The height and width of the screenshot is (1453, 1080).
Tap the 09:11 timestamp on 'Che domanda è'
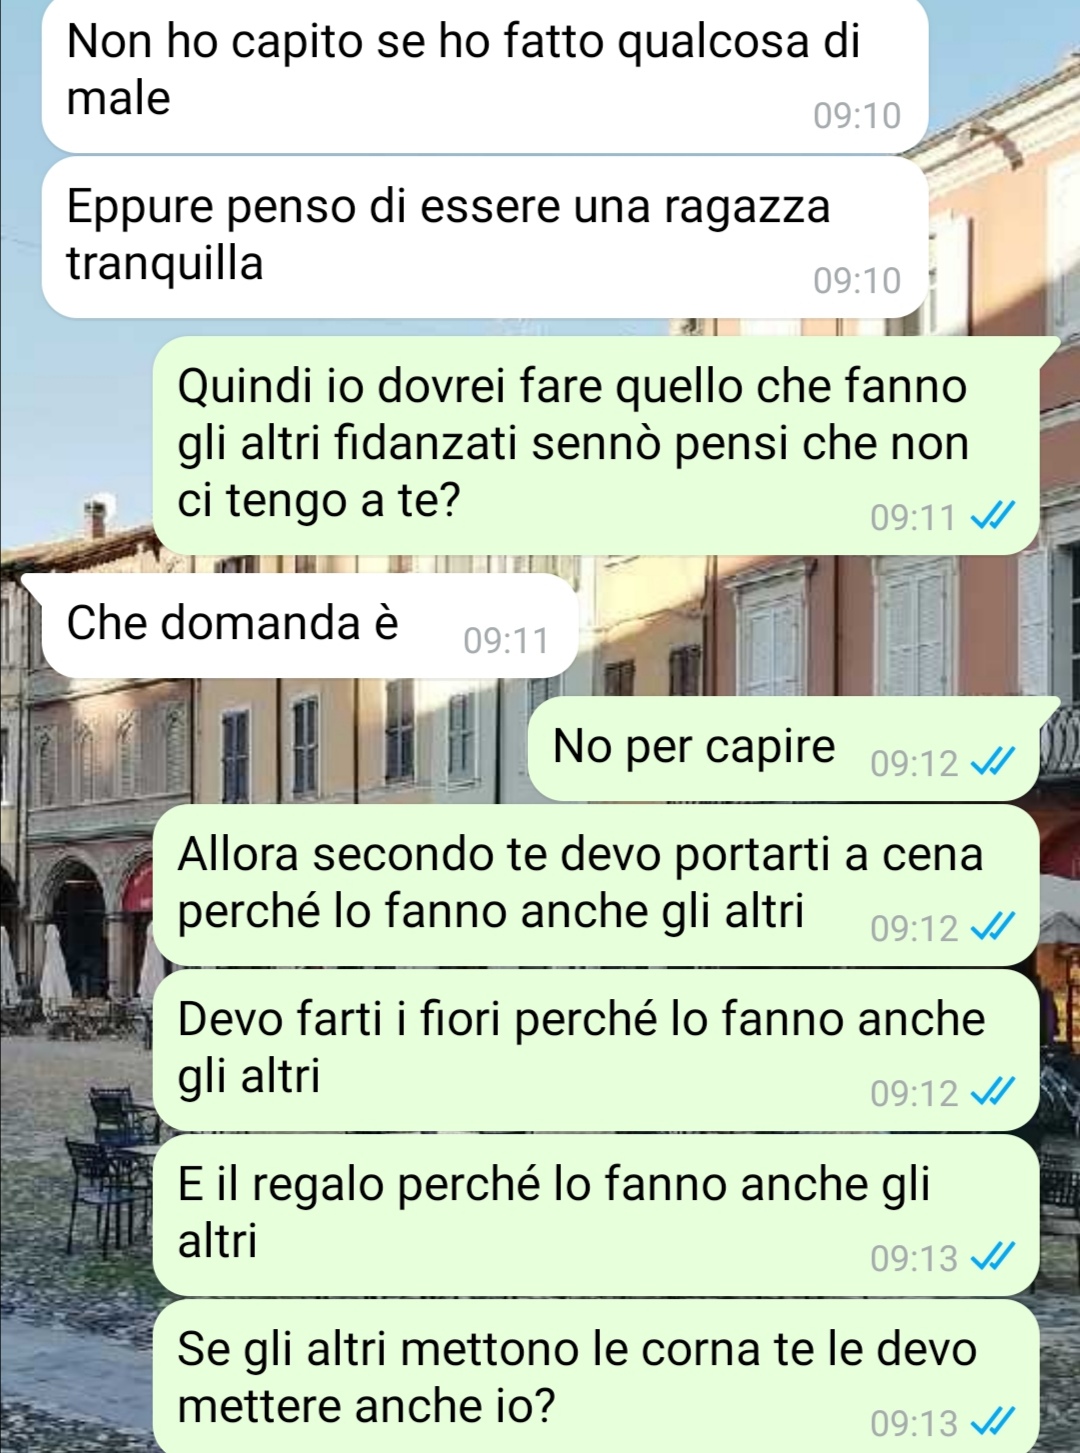coord(506,640)
